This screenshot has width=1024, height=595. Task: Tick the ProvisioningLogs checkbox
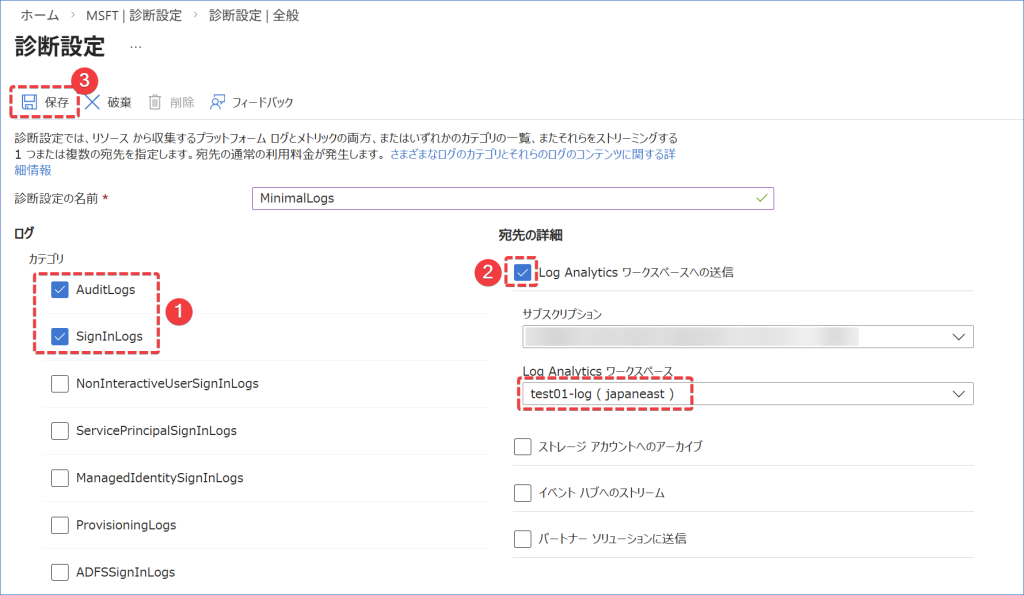59,525
